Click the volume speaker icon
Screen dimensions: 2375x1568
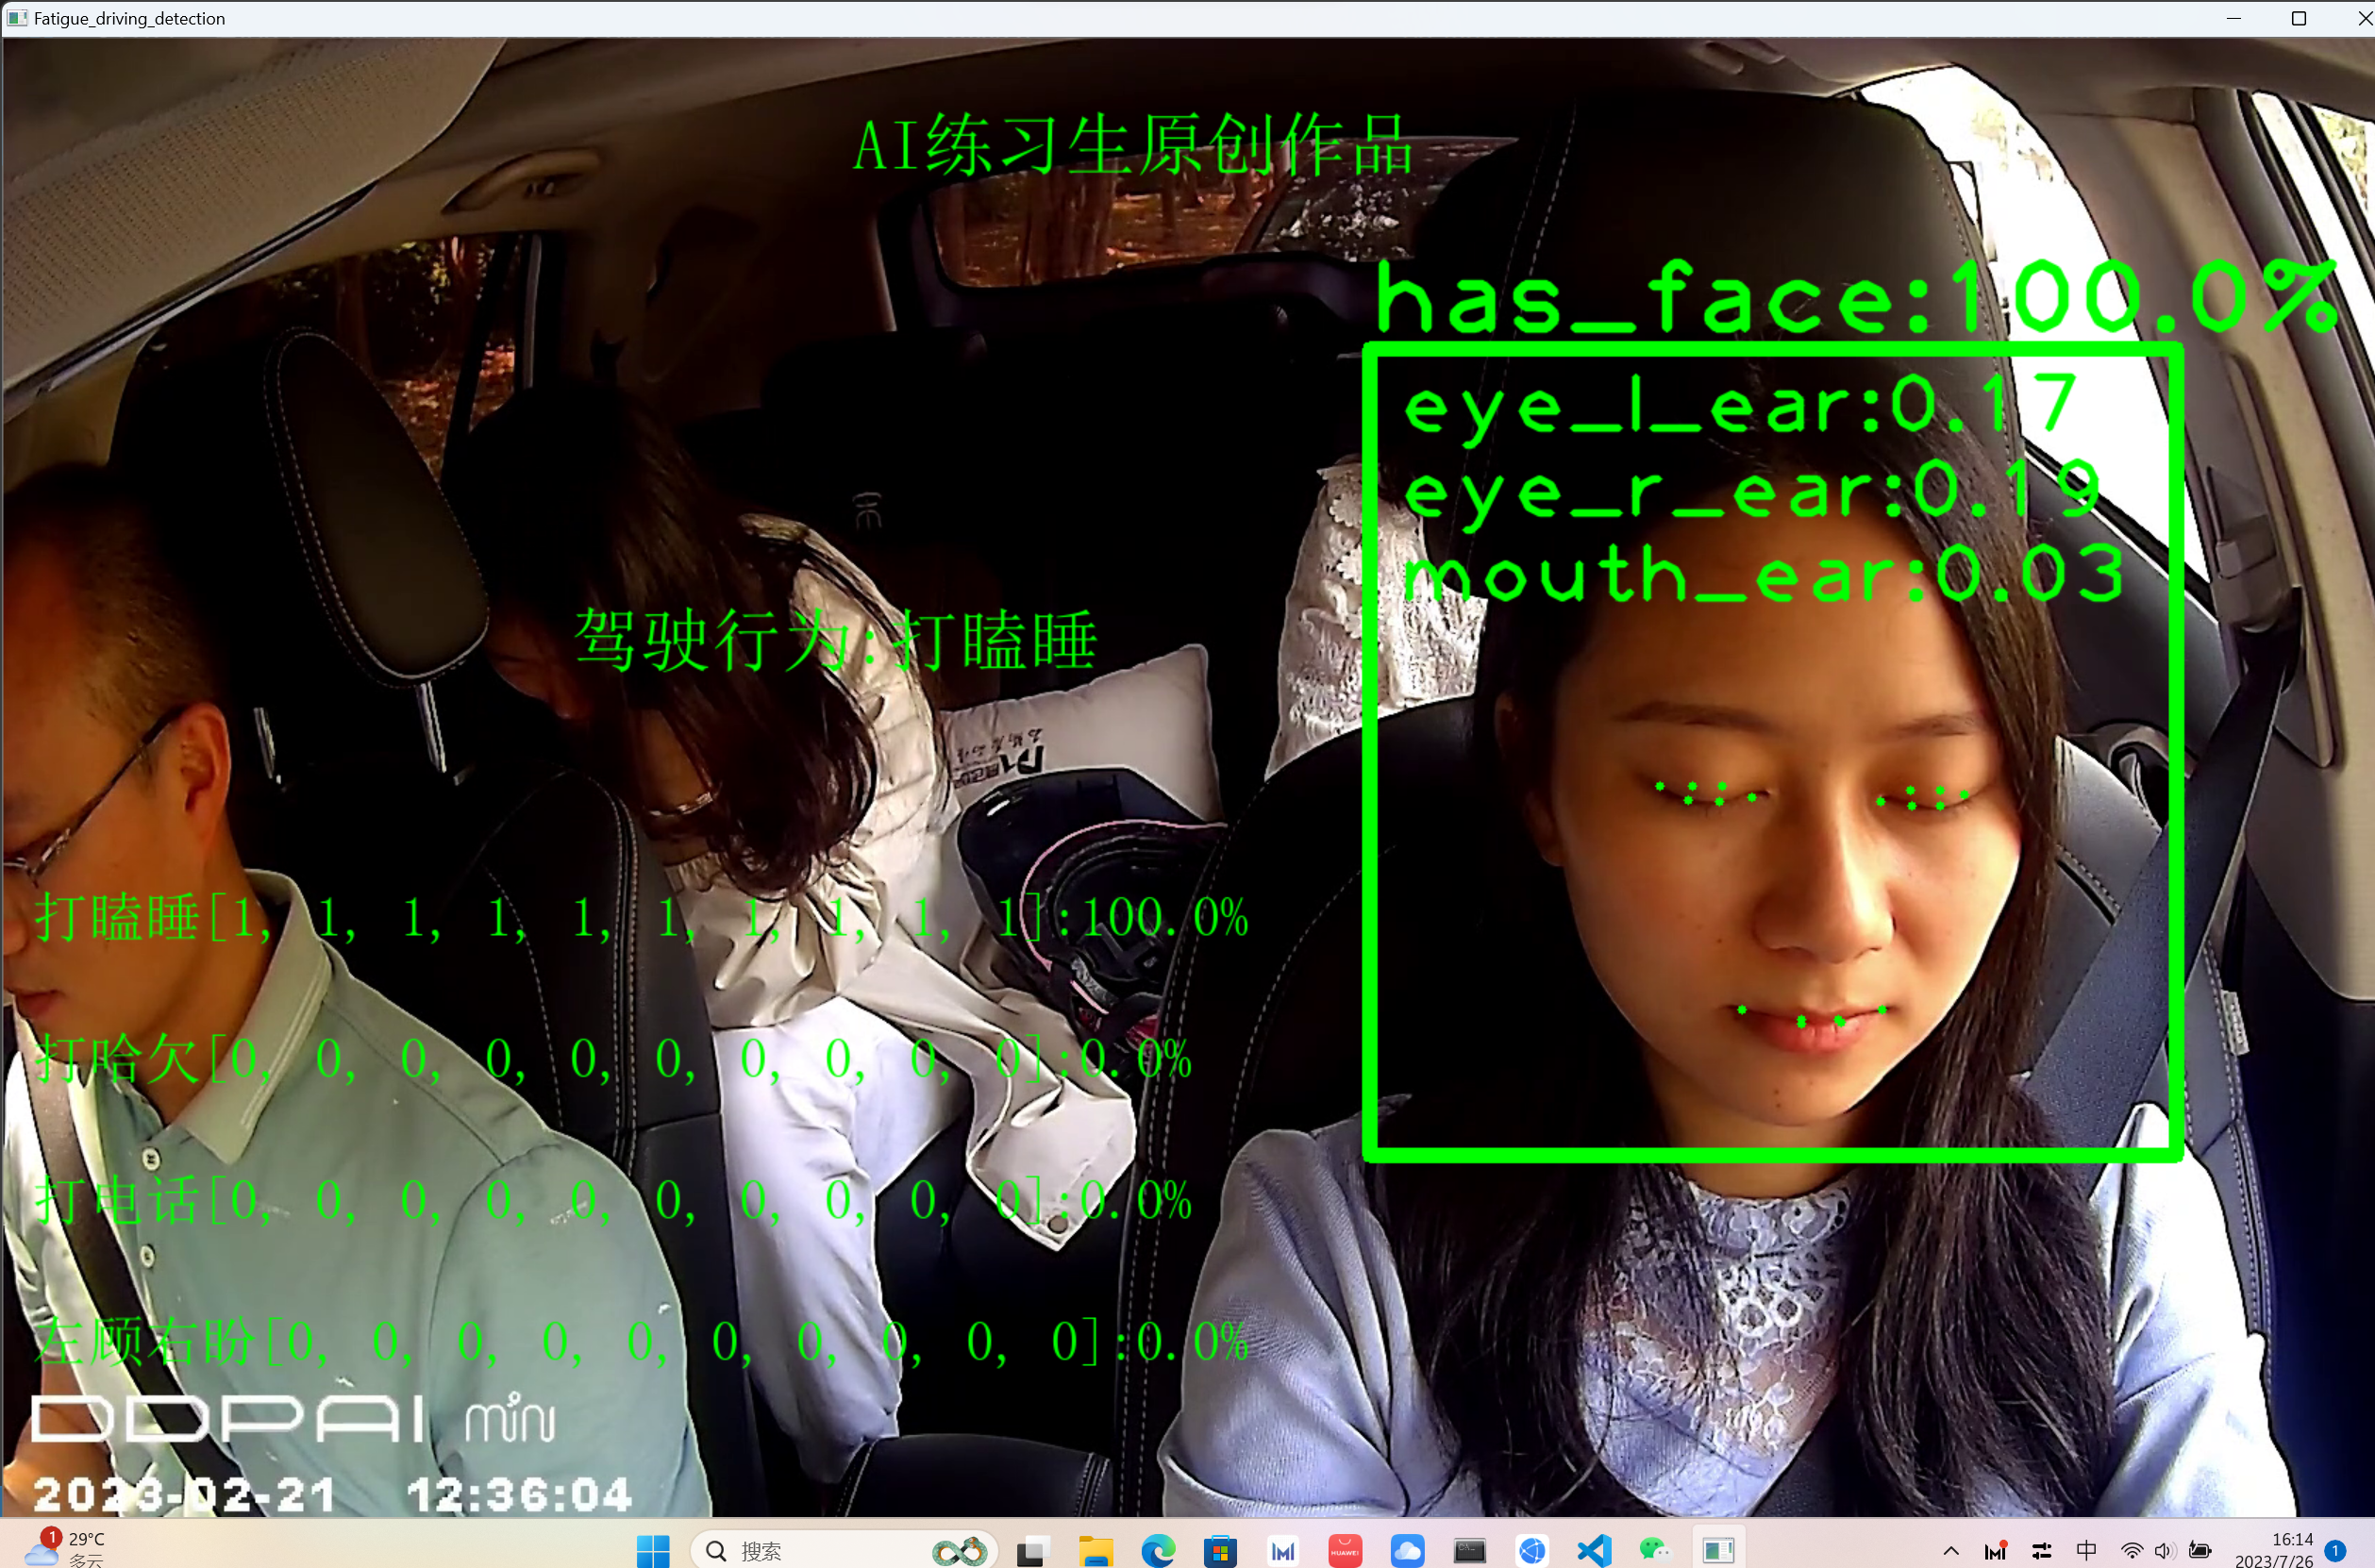tap(2164, 1551)
